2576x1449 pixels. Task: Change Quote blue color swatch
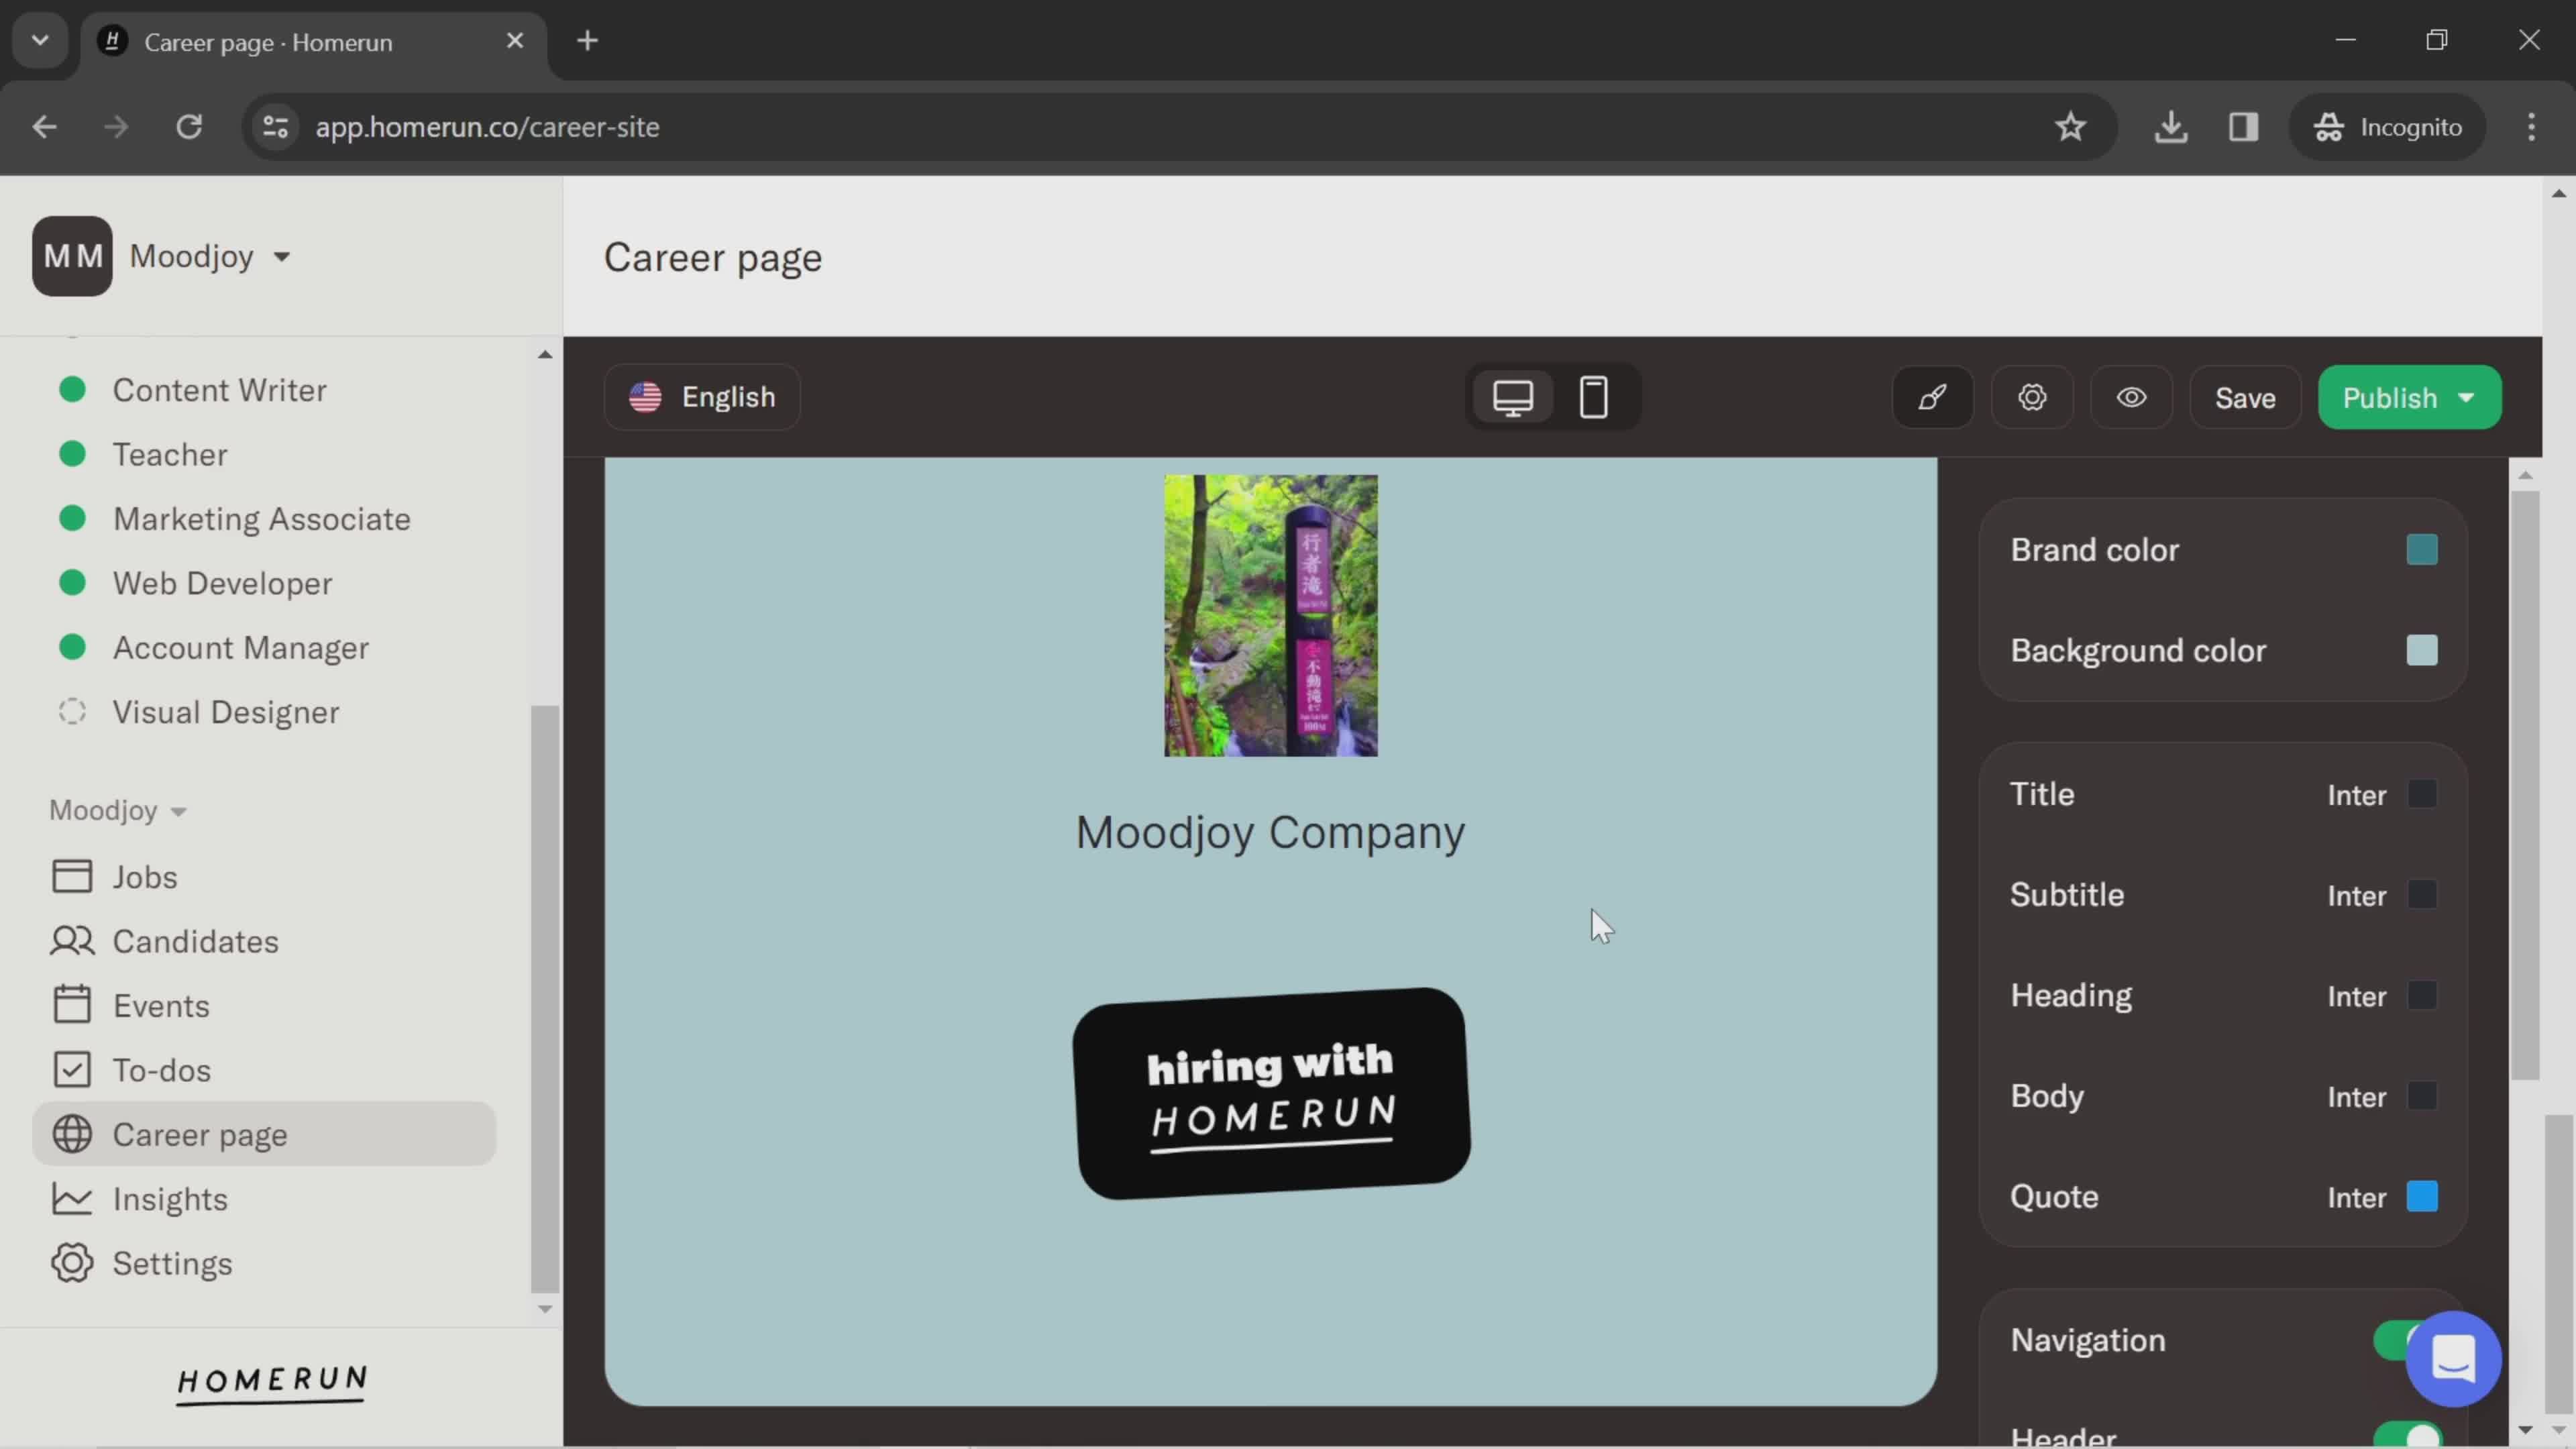point(2421,1197)
